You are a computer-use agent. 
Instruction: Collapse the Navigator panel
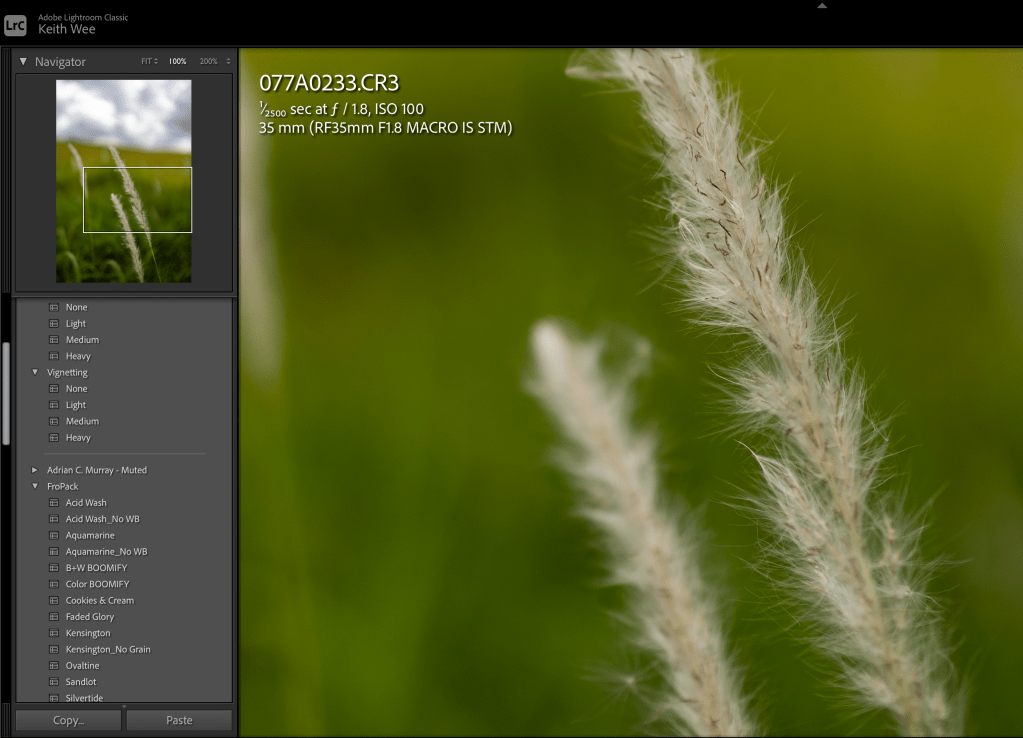23,62
